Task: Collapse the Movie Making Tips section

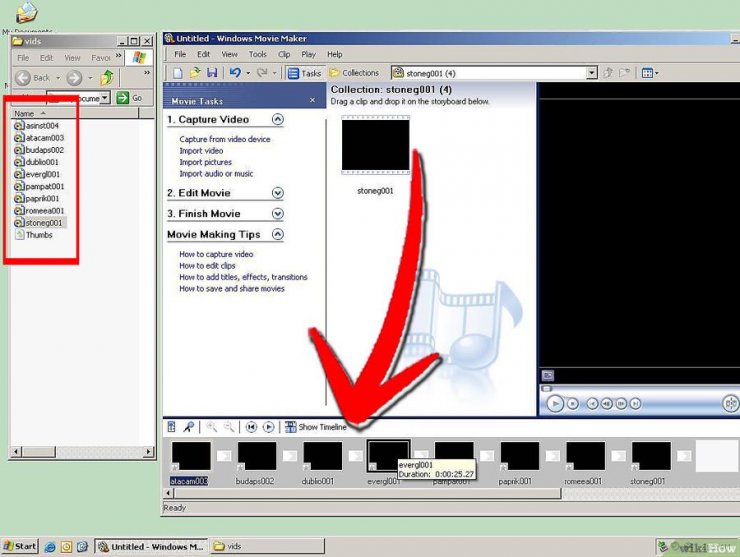Action: [x=278, y=235]
